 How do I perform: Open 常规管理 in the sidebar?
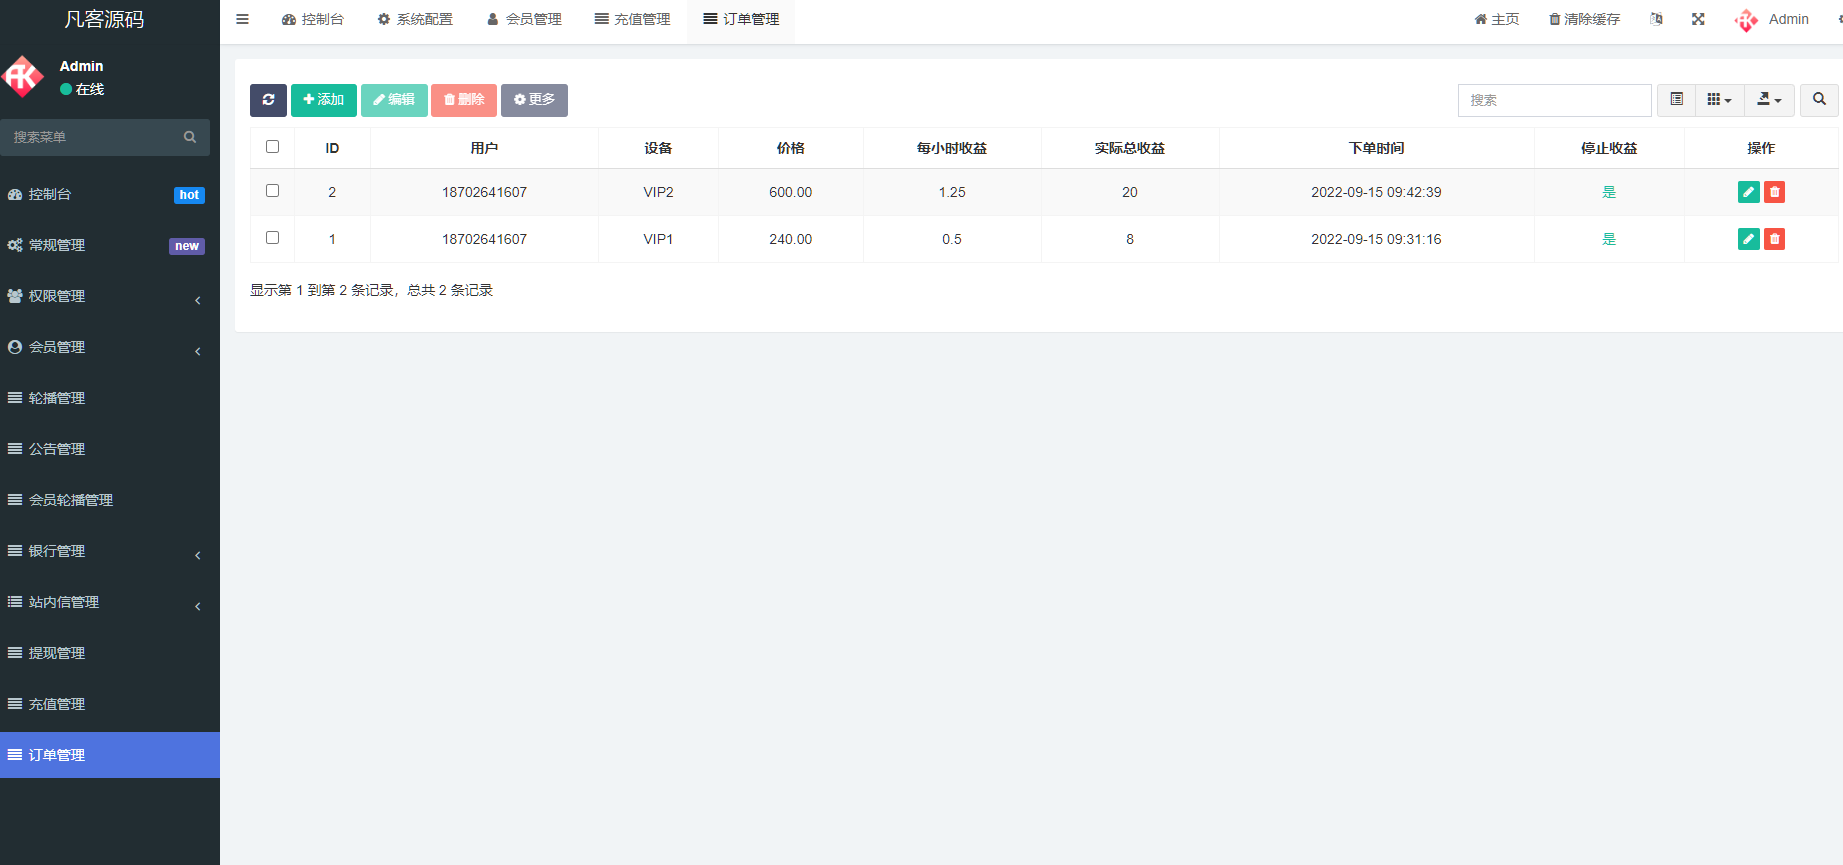point(110,245)
